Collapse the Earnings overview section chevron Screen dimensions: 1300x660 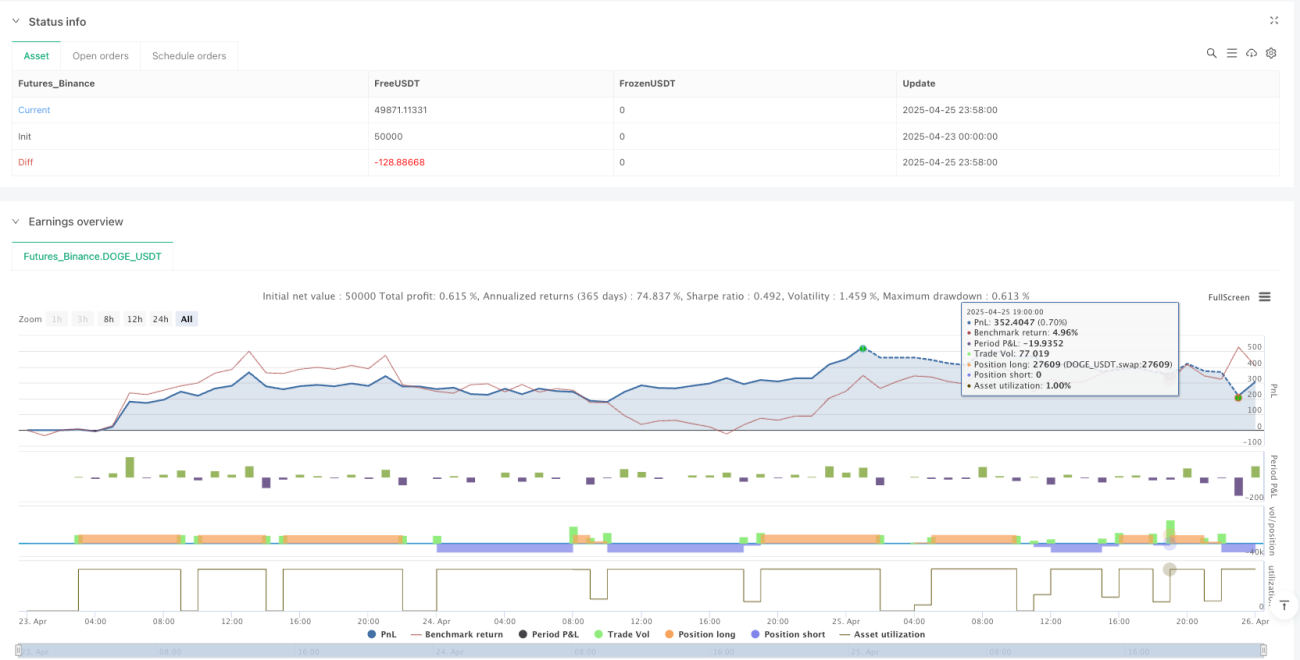coord(15,222)
